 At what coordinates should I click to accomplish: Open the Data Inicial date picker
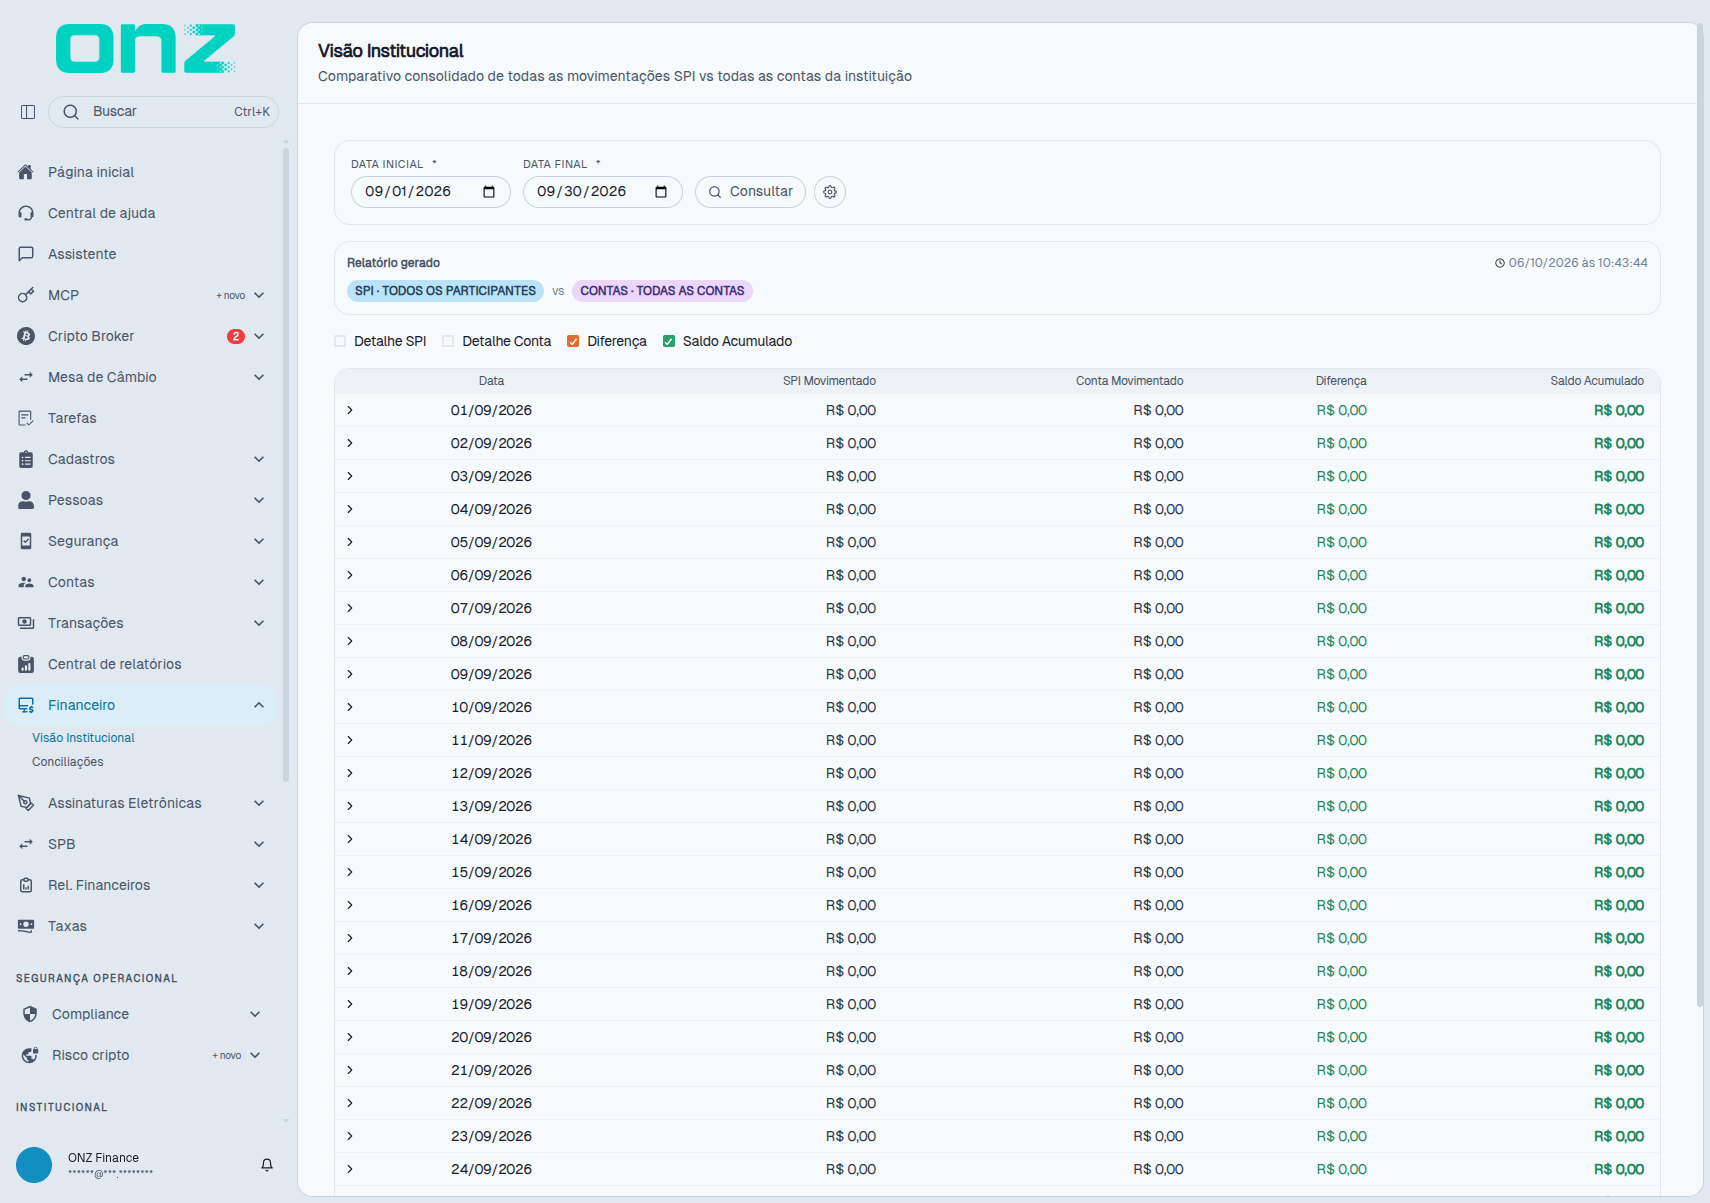coord(489,192)
